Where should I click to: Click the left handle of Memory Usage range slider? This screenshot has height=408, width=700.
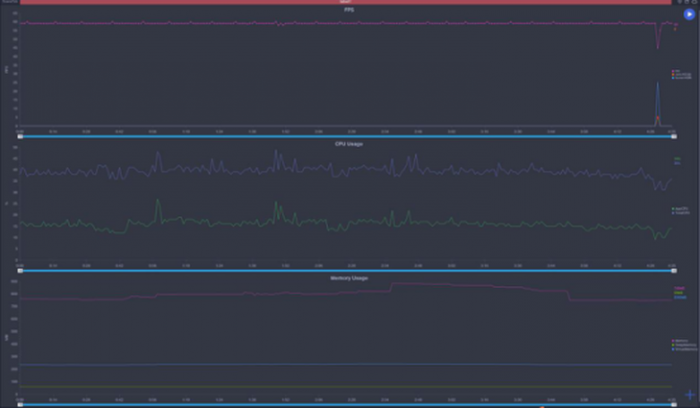tap(20, 404)
